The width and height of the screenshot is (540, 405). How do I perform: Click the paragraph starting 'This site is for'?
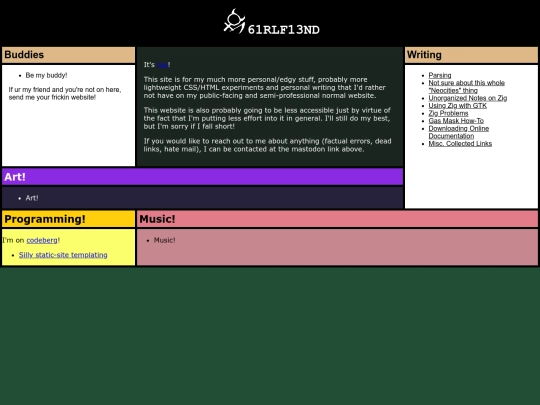coord(264,87)
